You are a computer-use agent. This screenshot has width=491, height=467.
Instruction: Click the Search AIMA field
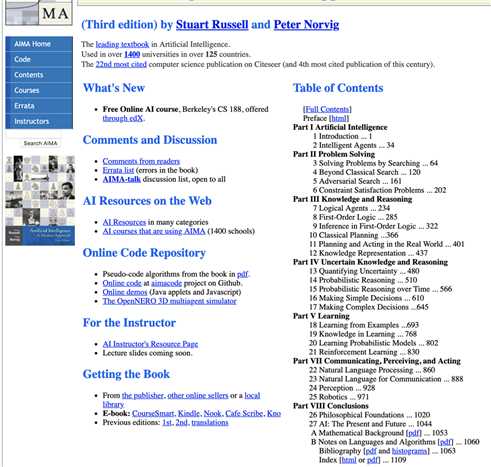[40, 143]
